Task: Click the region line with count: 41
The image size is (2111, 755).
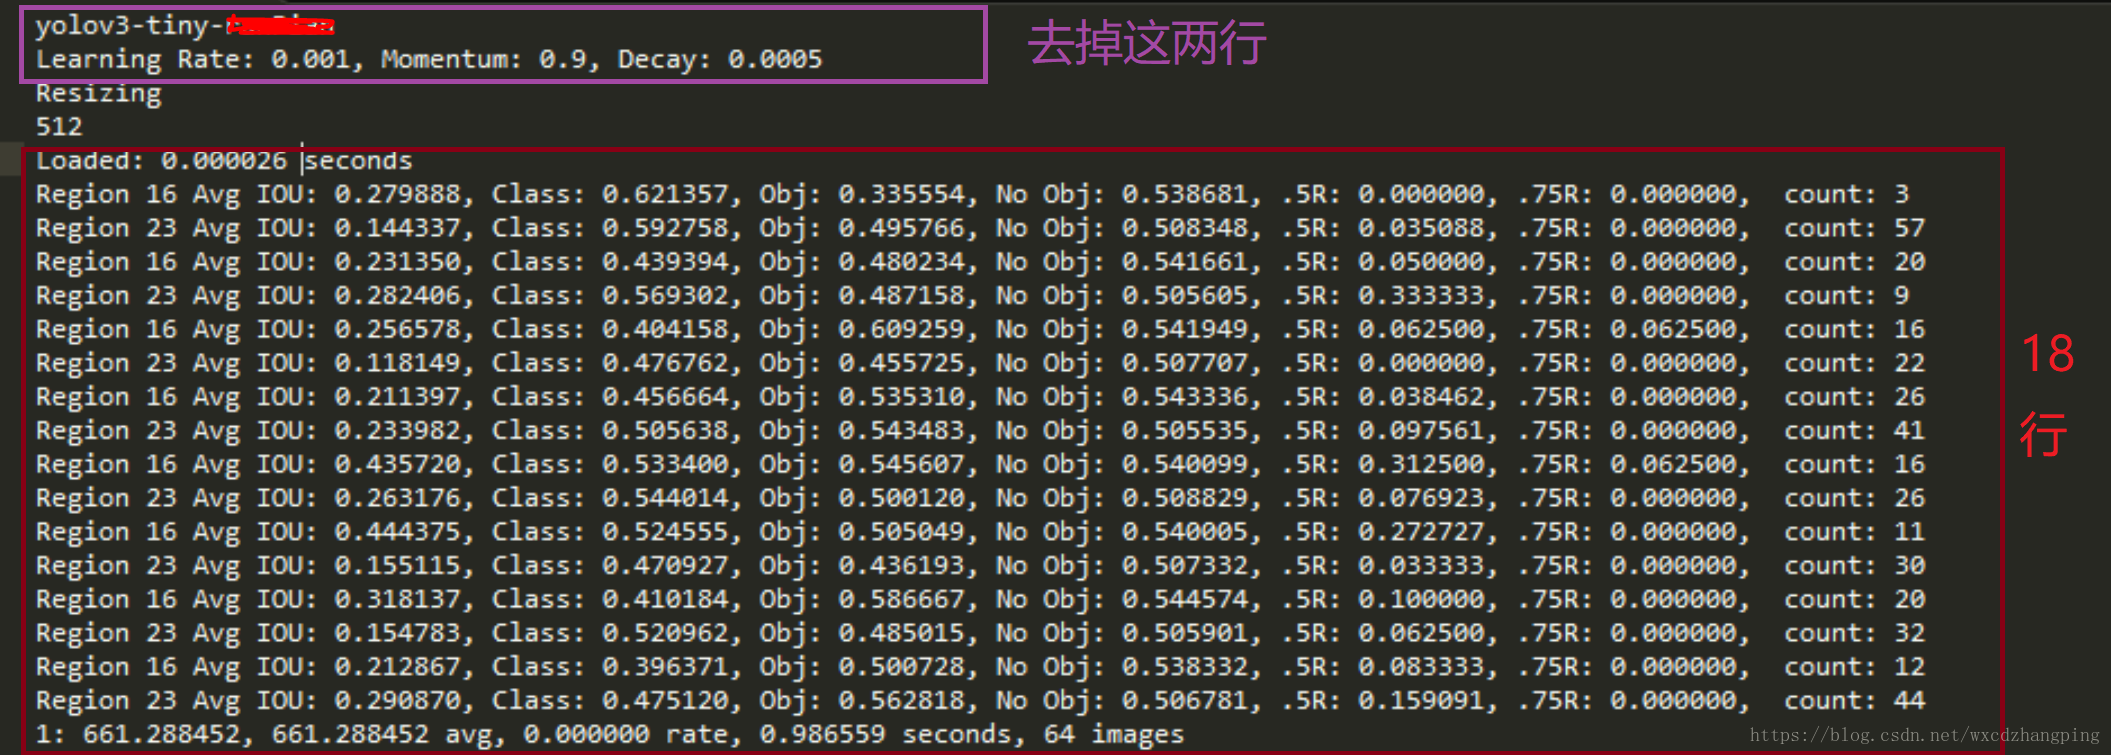Action: (x=980, y=431)
